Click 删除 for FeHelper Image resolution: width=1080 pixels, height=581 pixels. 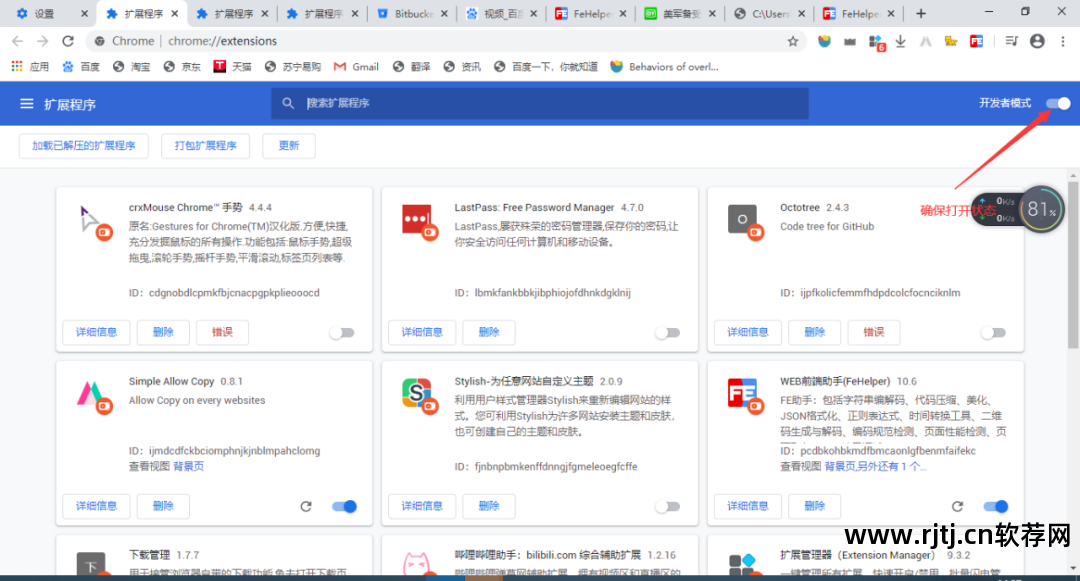[x=814, y=506]
